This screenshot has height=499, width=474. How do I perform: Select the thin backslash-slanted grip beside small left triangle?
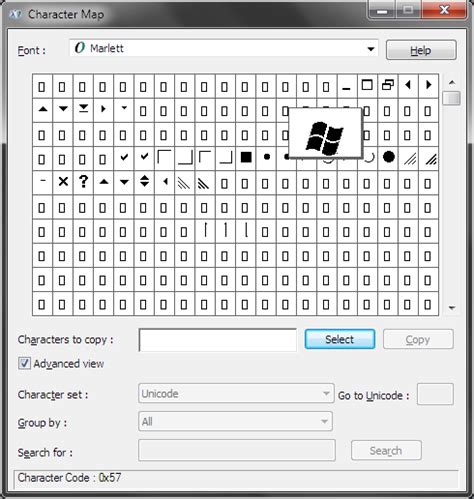click(184, 183)
